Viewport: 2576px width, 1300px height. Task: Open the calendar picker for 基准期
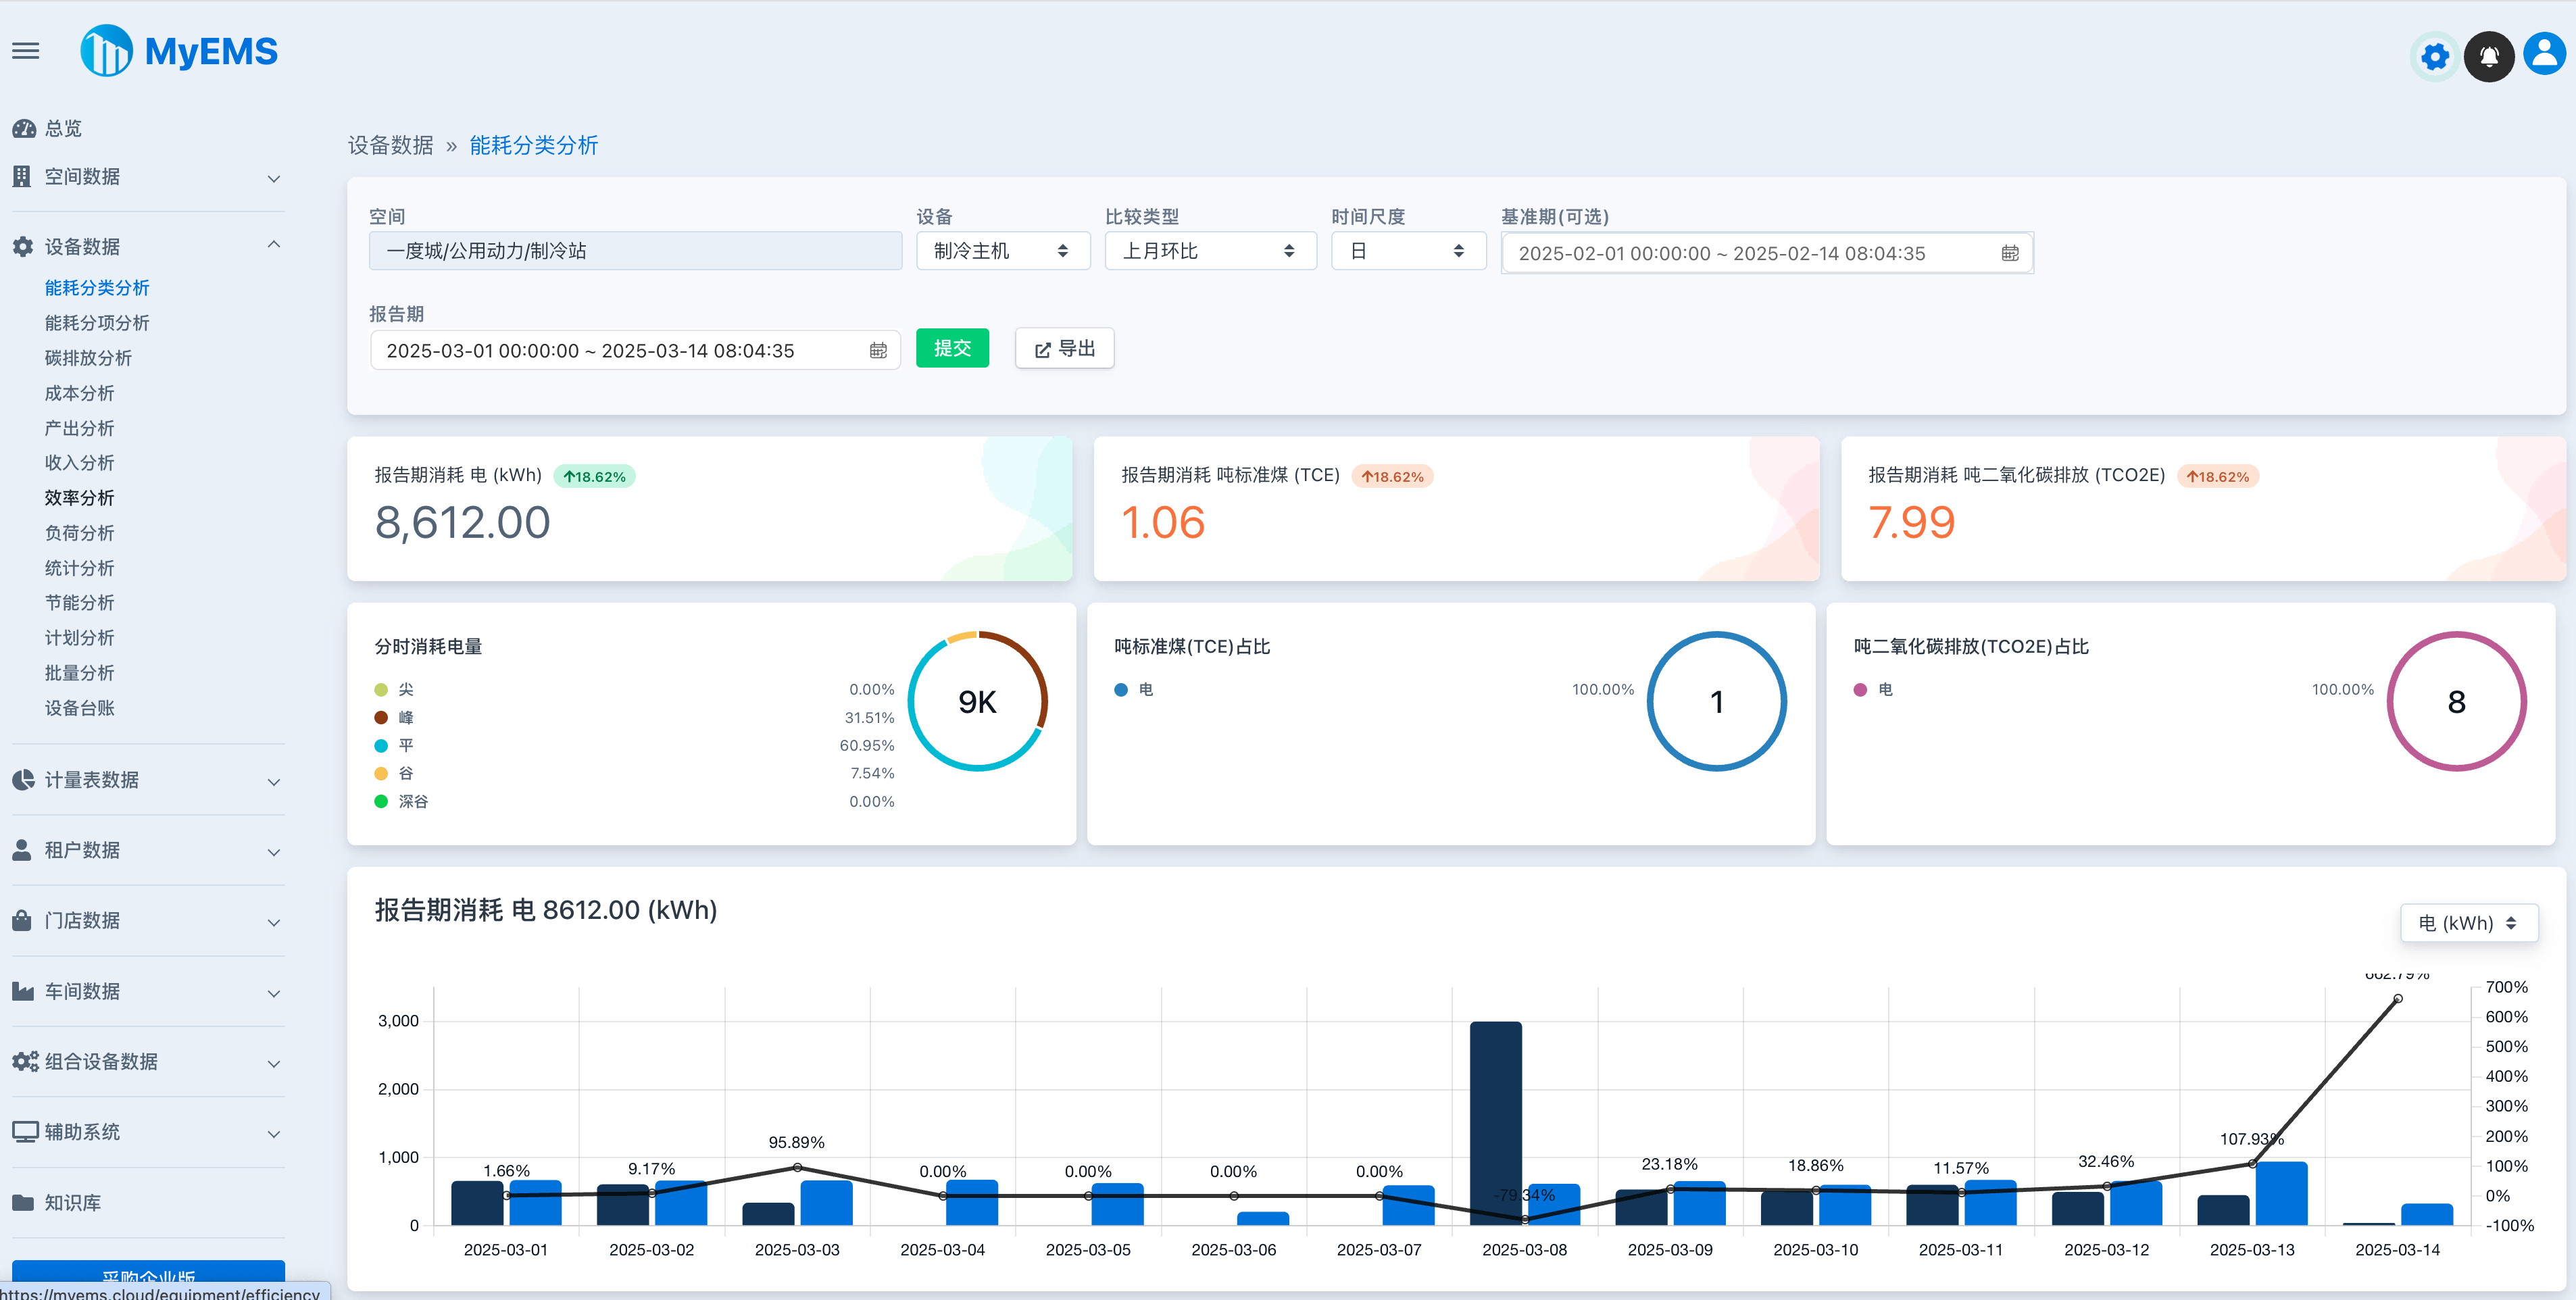pos(2012,253)
